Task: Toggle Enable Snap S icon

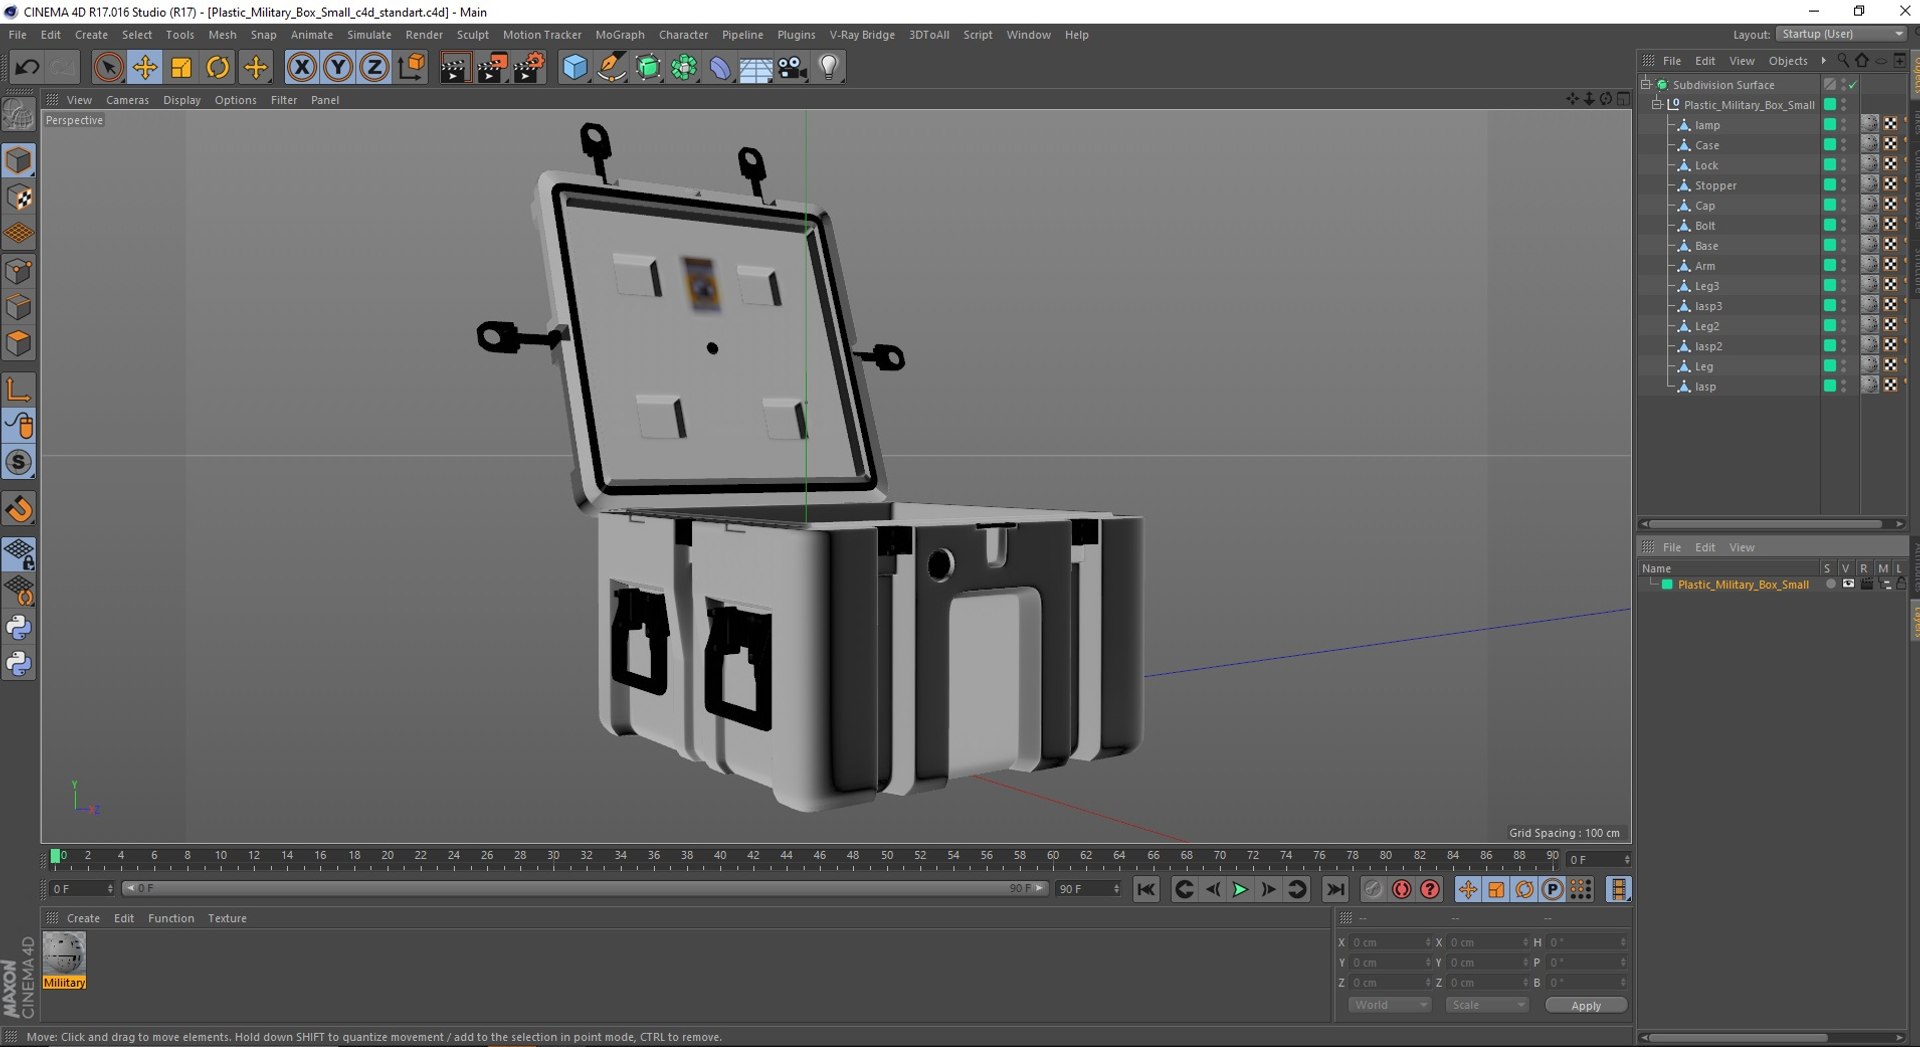Action: coord(19,462)
